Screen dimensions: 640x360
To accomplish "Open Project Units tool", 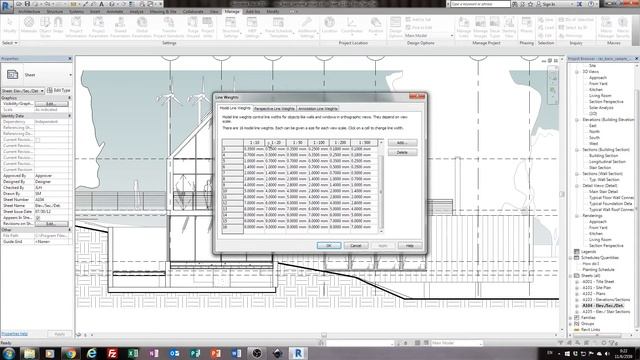I will pyautogui.click(x=207, y=27).
